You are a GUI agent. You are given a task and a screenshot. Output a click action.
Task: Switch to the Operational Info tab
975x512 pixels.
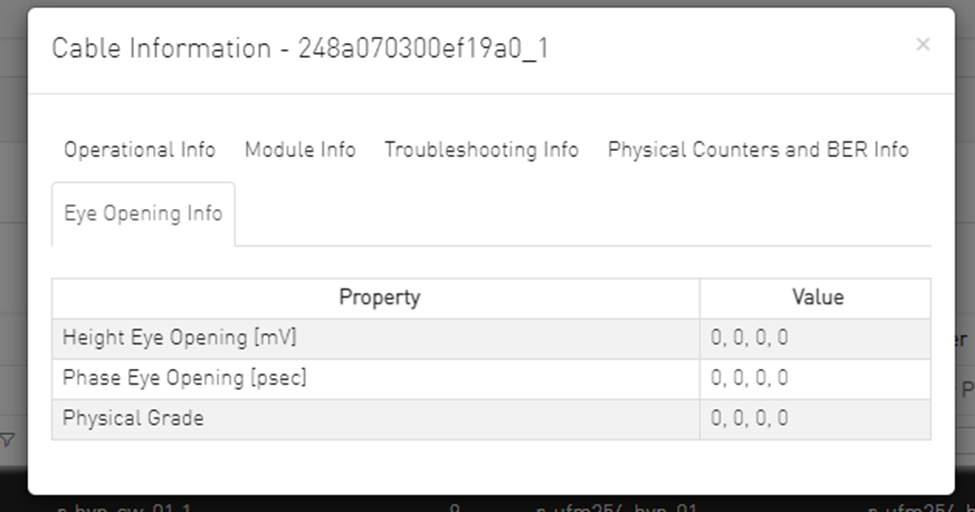tap(139, 150)
